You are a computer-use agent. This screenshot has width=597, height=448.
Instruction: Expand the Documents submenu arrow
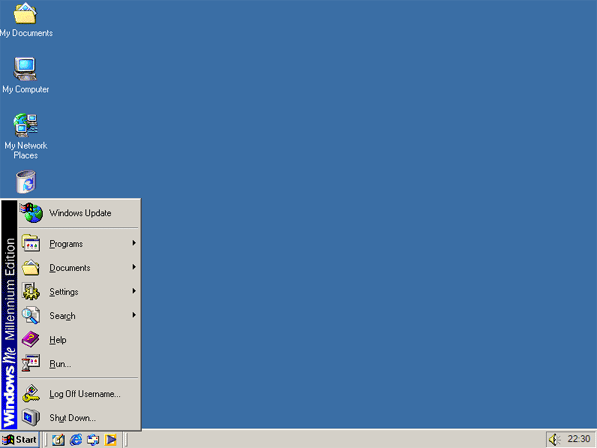coord(134,267)
